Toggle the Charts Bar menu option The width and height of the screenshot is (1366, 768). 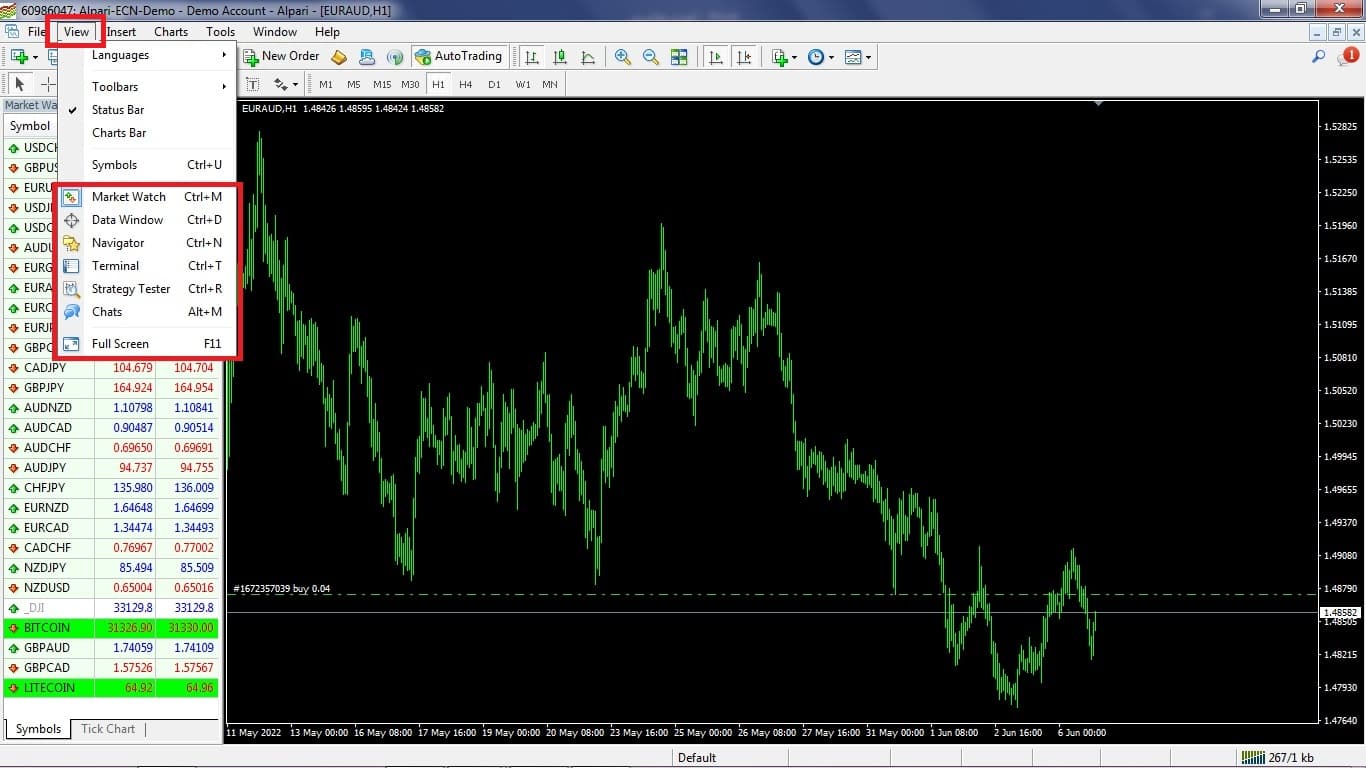[148, 133]
